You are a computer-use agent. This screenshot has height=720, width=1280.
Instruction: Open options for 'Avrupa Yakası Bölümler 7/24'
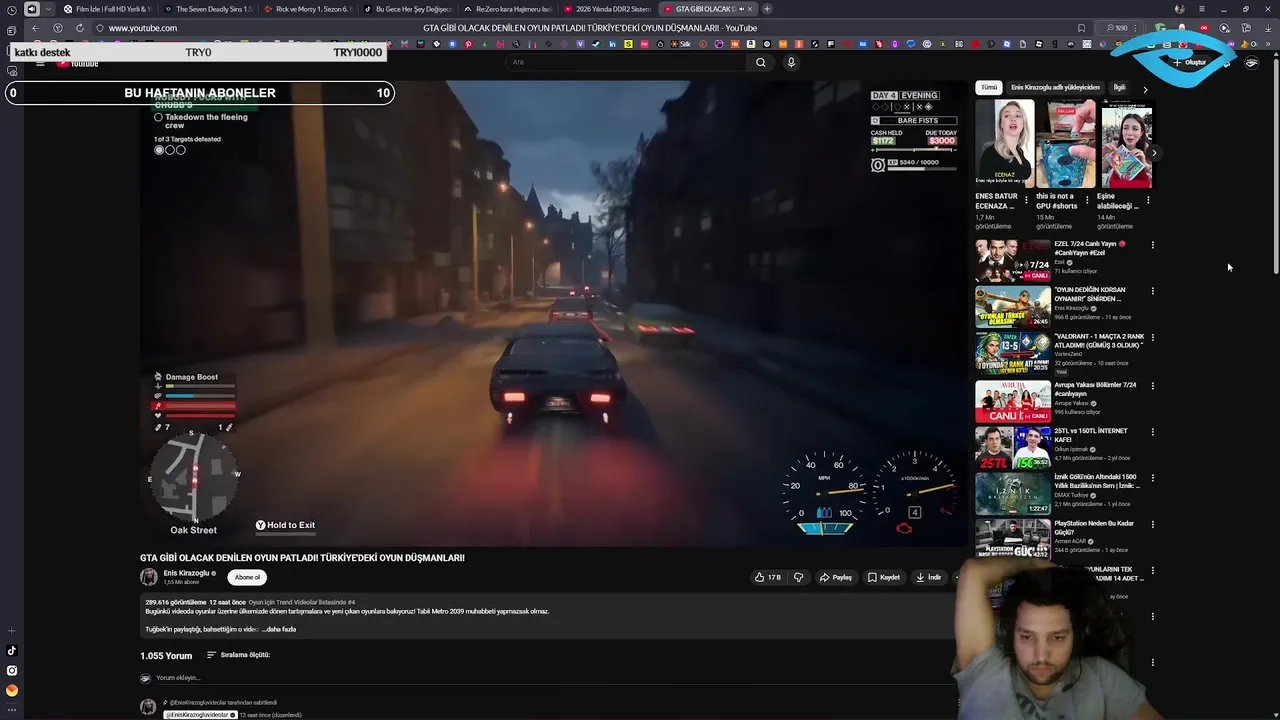(1152, 385)
